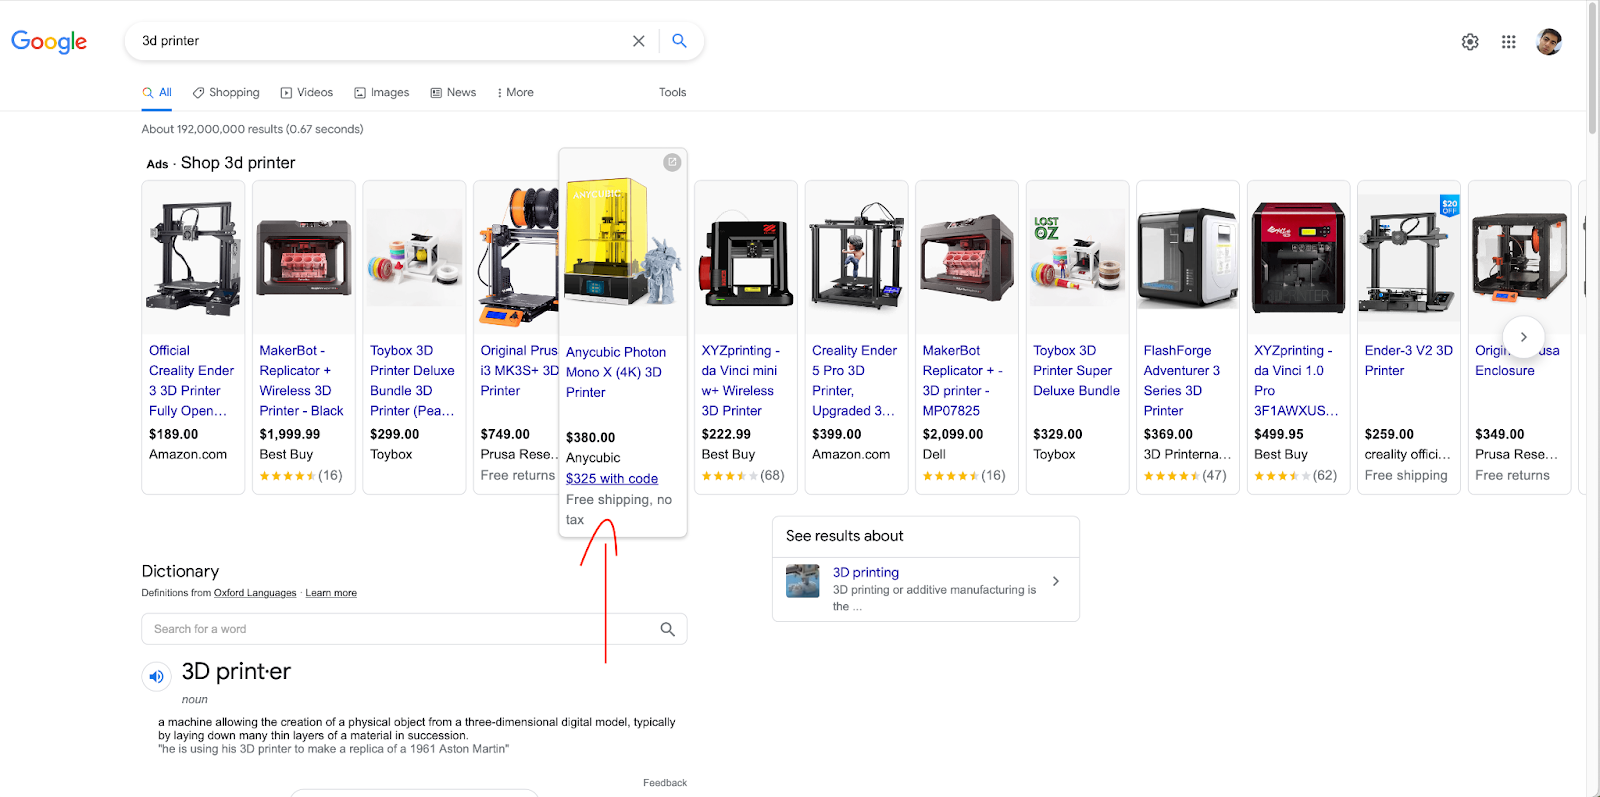Image resolution: width=1600 pixels, height=797 pixels.
Task: Switch to the News tab
Action: coord(453,92)
